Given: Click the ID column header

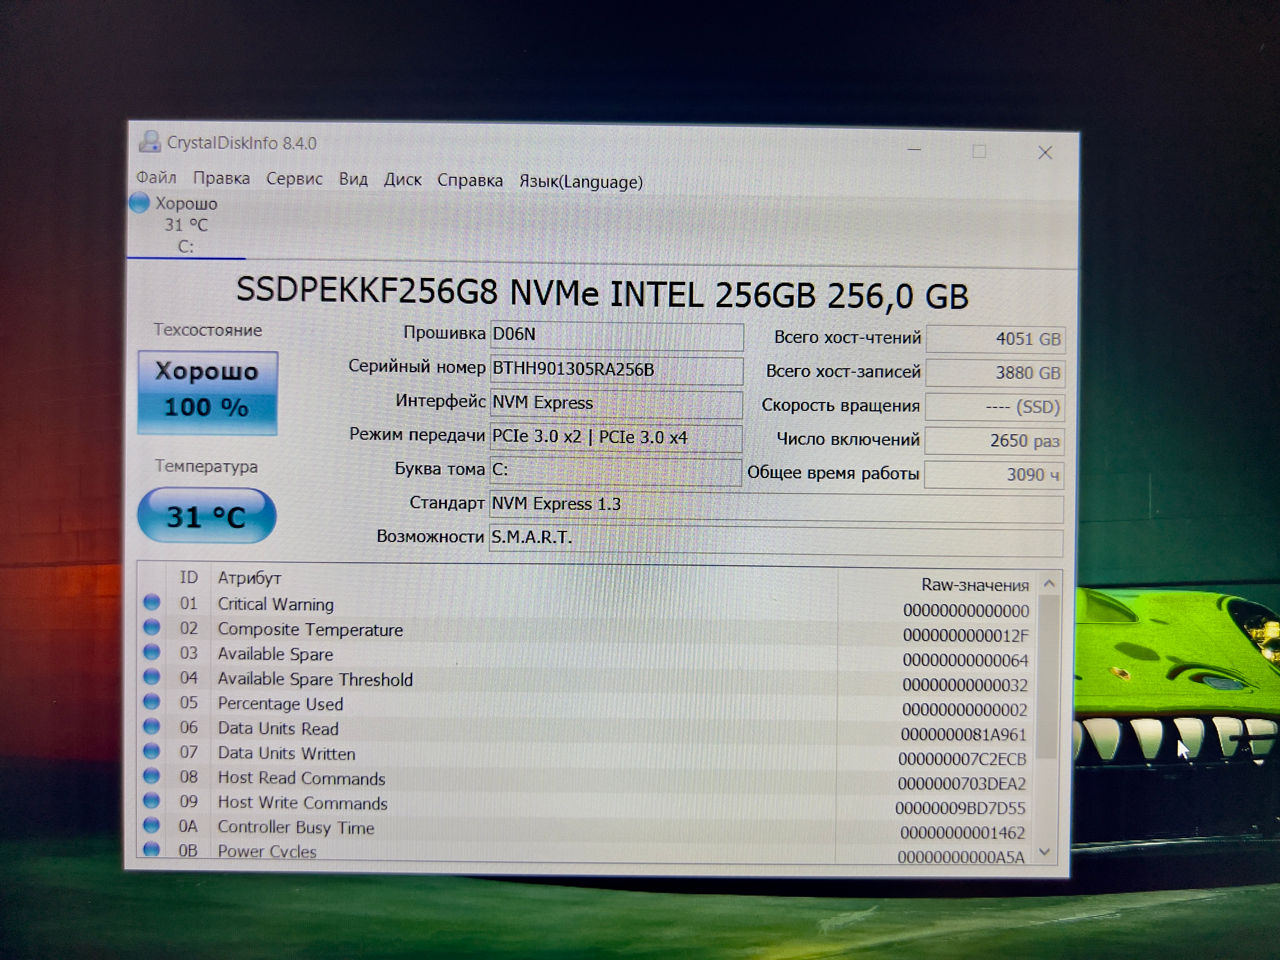Looking at the screenshot, I should coord(188,577).
